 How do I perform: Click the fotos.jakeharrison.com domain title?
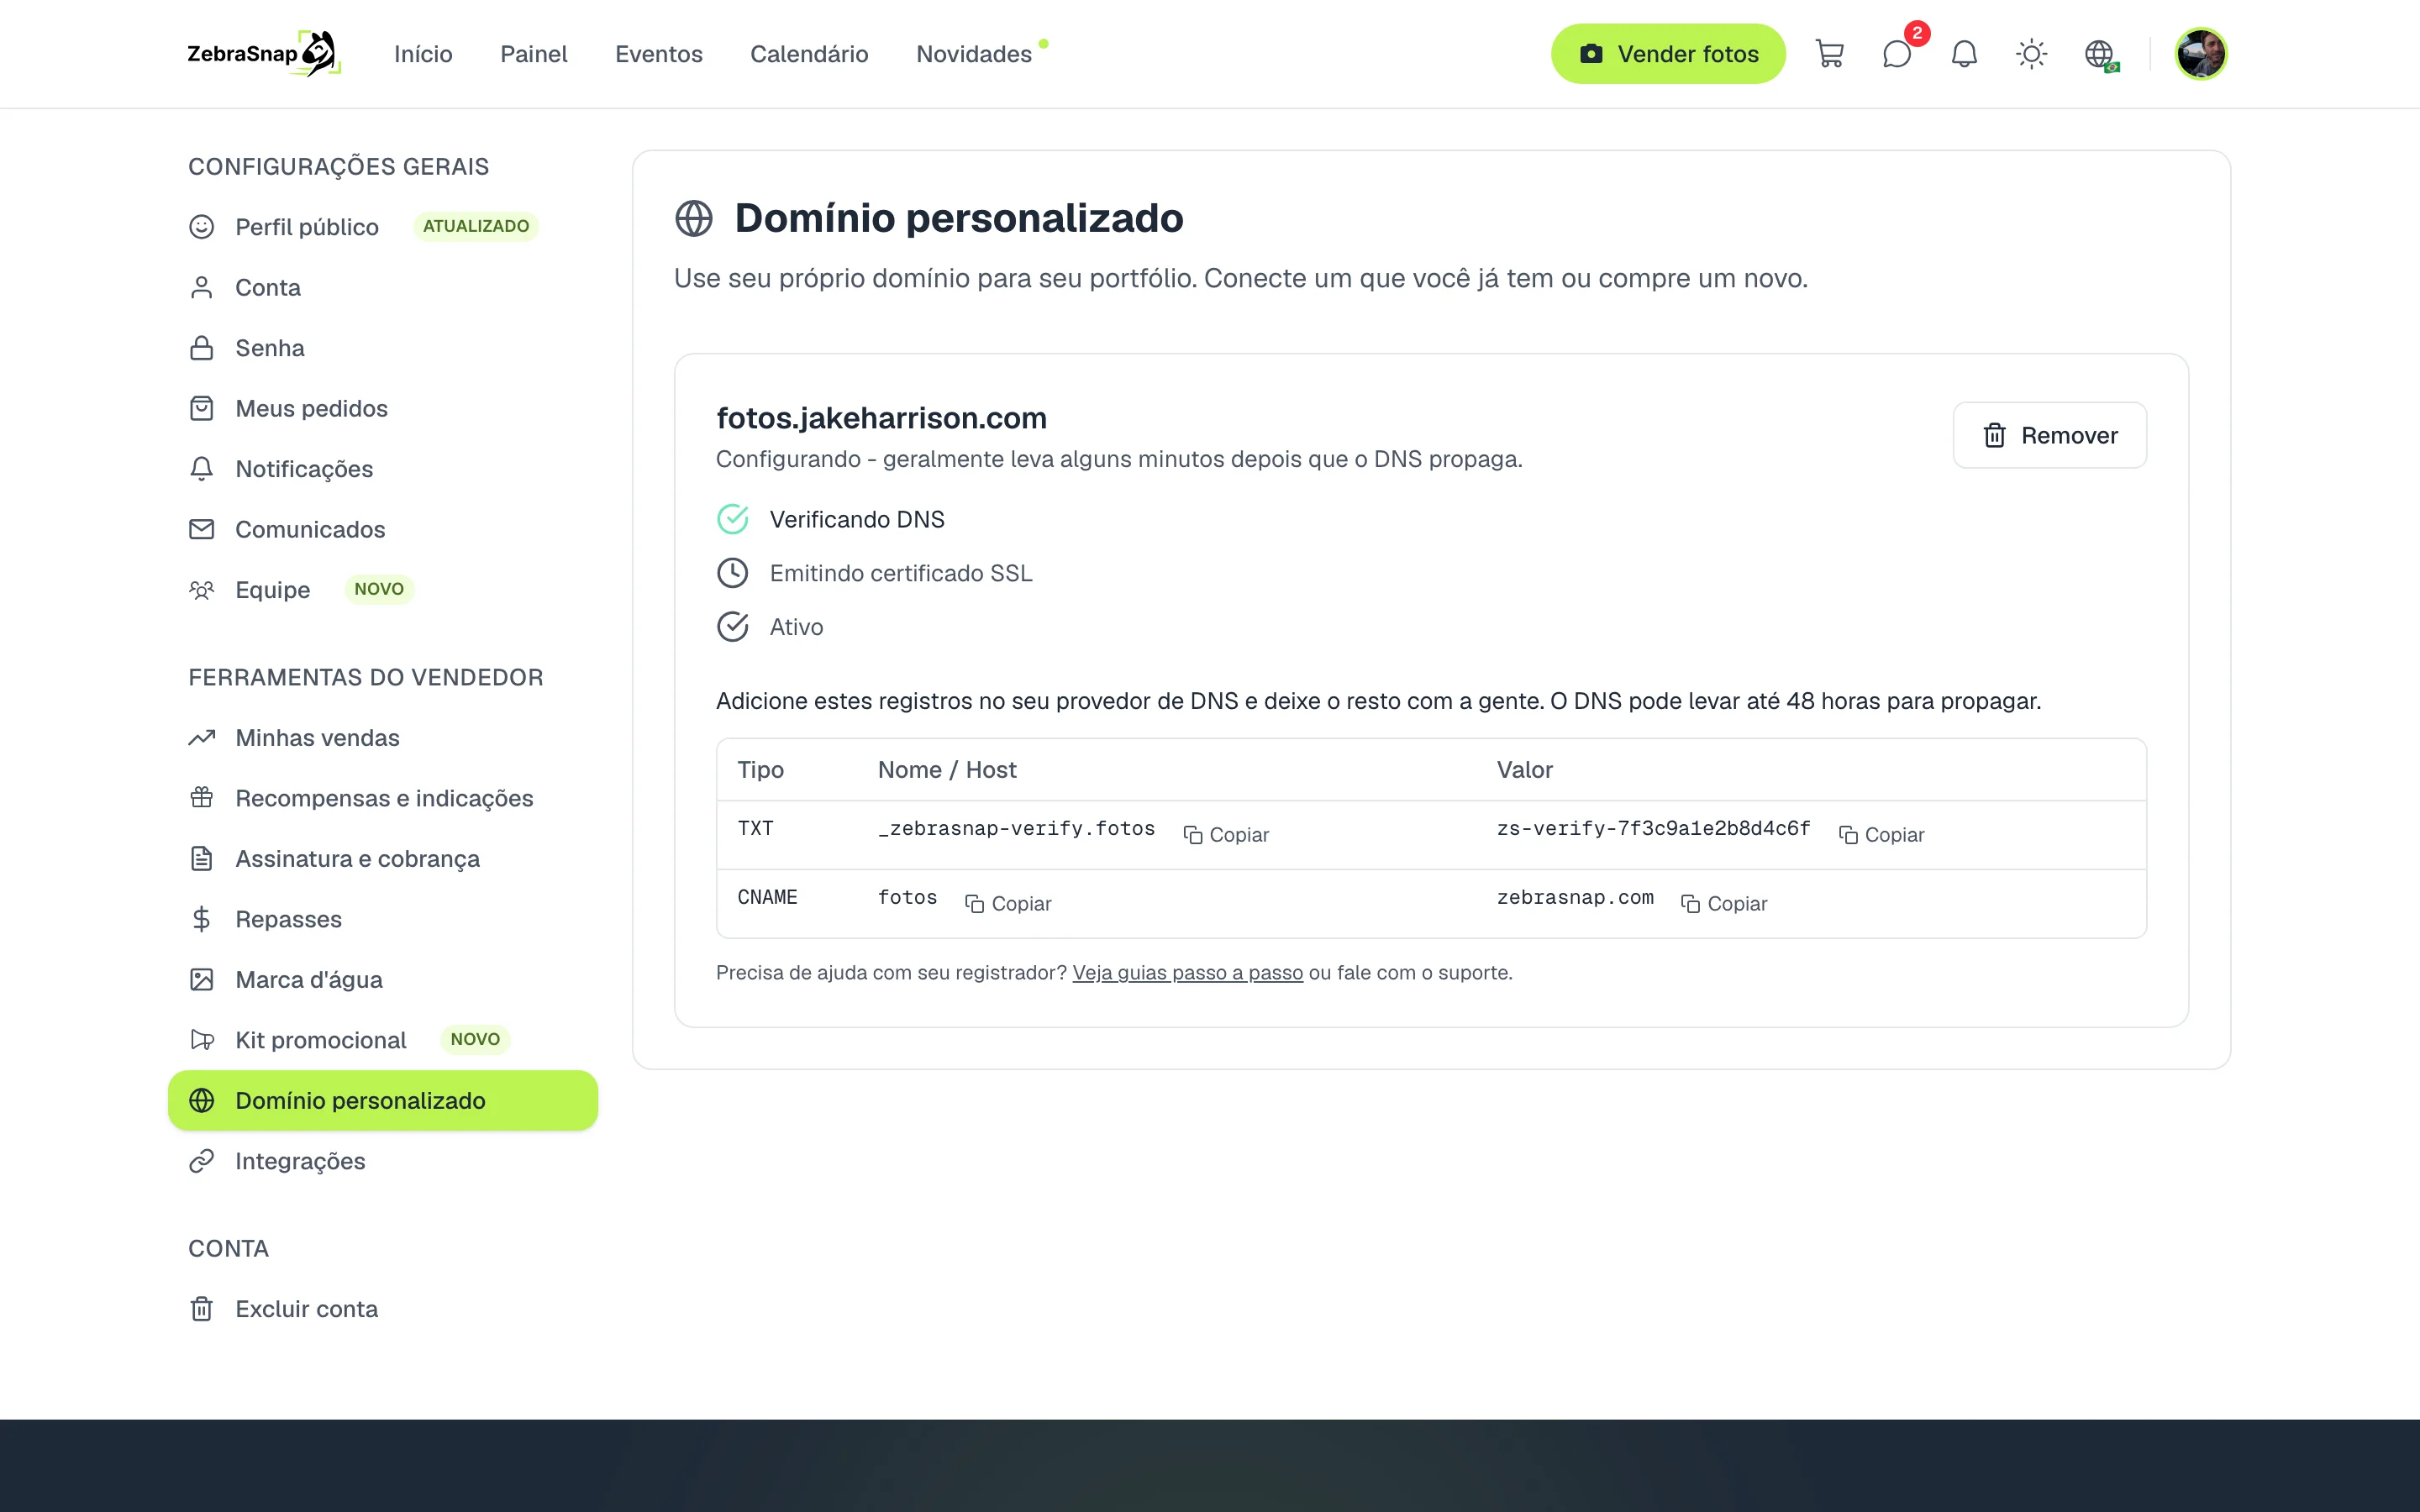pyautogui.click(x=881, y=418)
